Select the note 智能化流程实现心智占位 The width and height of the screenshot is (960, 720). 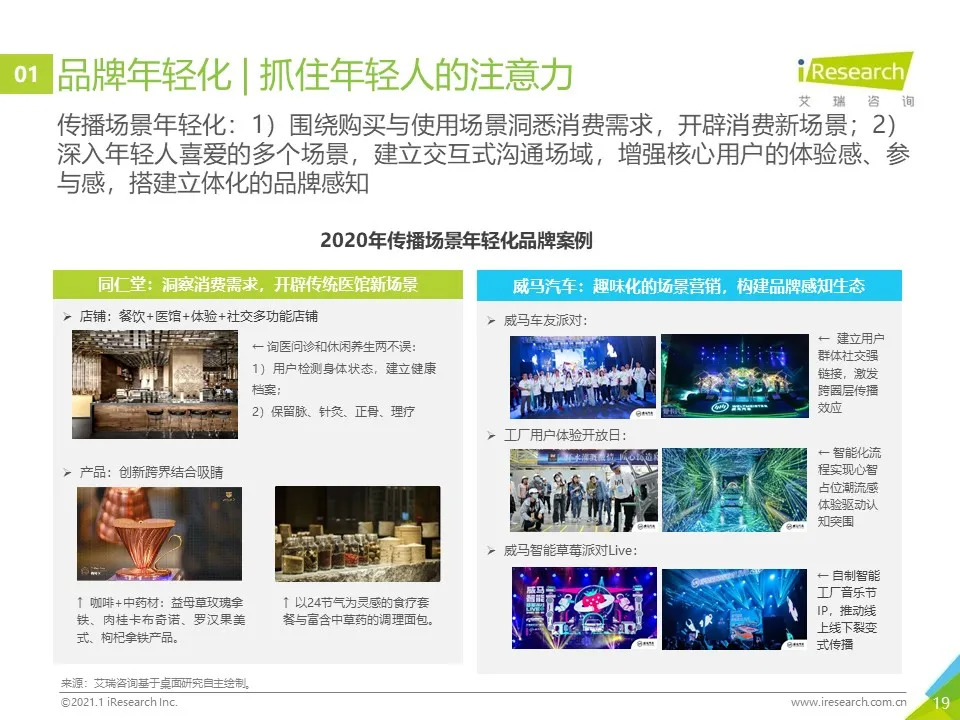click(849, 487)
